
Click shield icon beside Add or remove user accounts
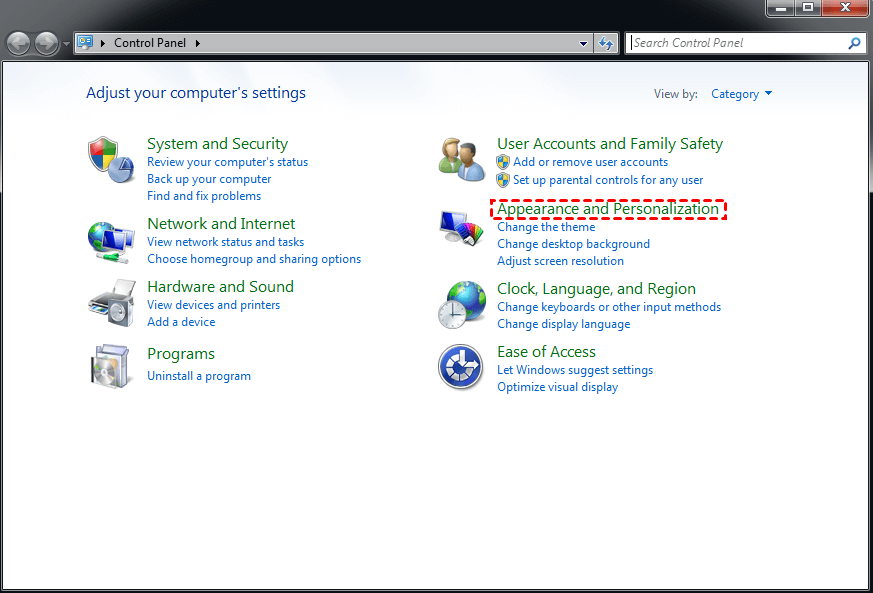(503, 162)
